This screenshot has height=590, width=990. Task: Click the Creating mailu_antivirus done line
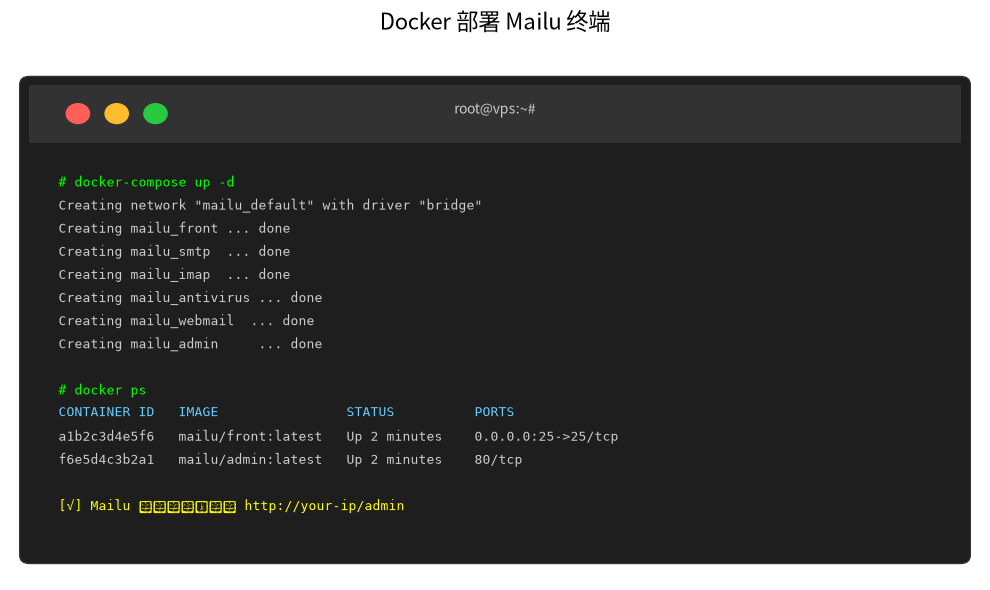(190, 298)
